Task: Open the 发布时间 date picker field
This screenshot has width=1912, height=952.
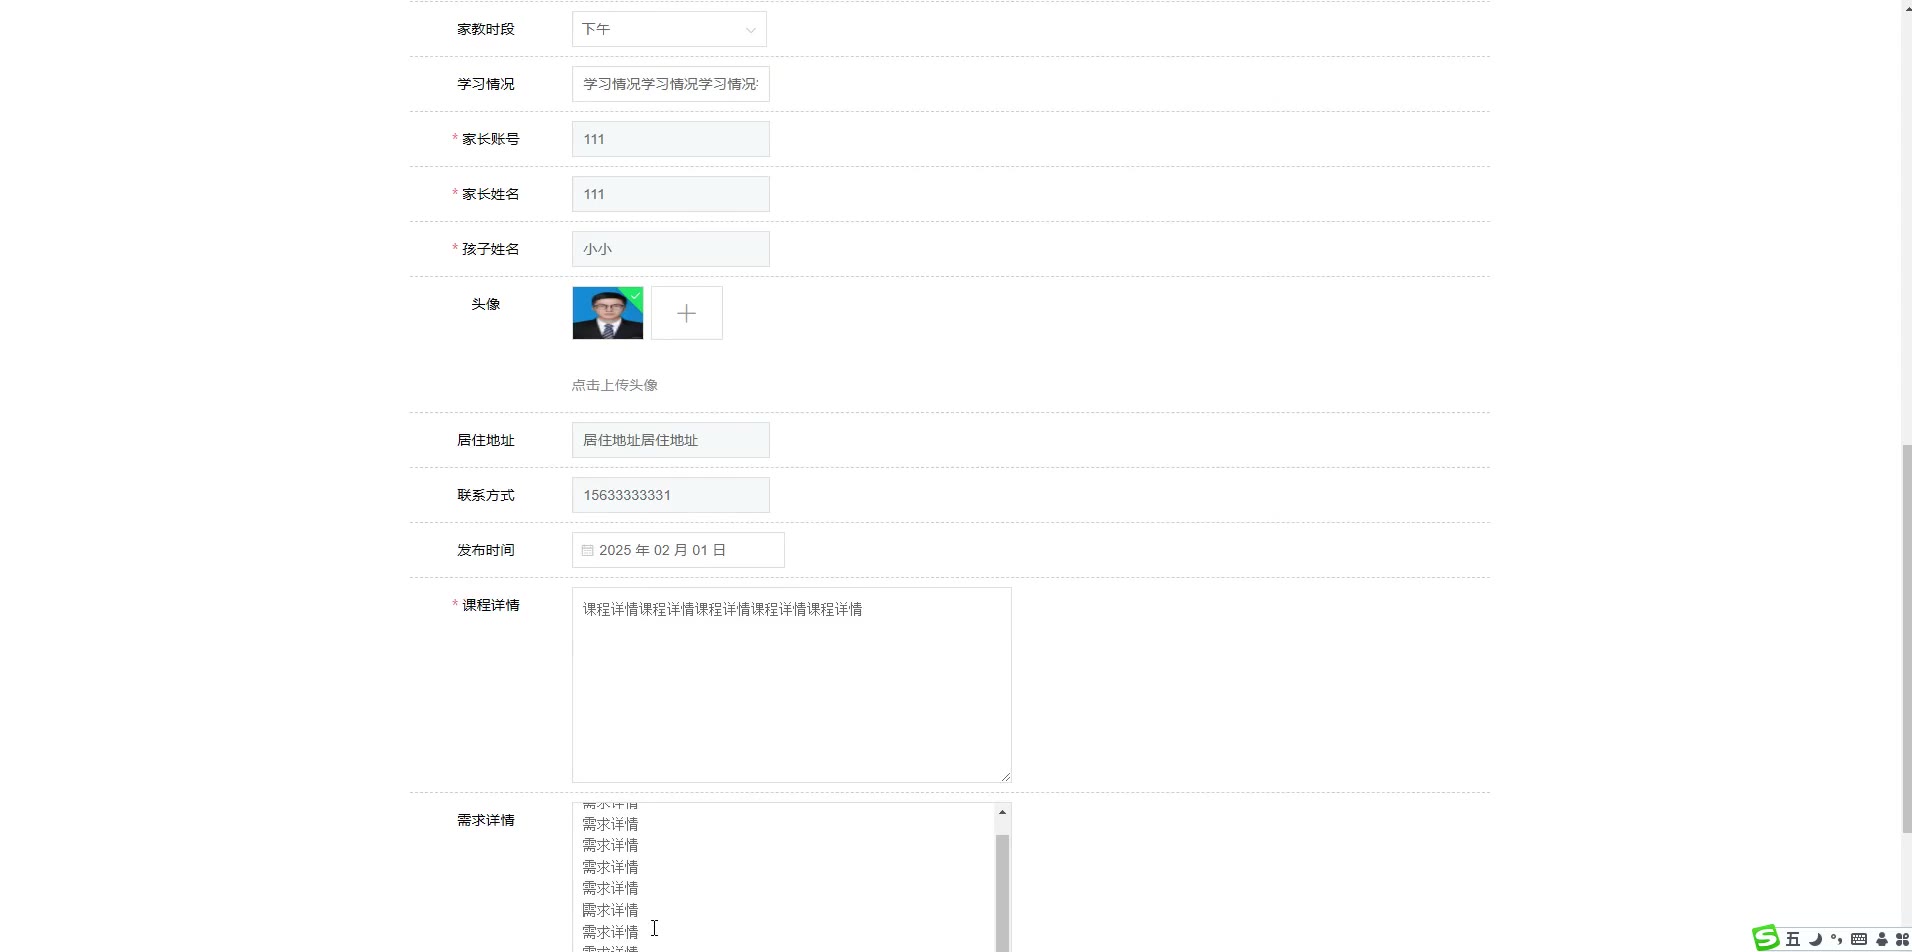Action: click(x=678, y=550)
